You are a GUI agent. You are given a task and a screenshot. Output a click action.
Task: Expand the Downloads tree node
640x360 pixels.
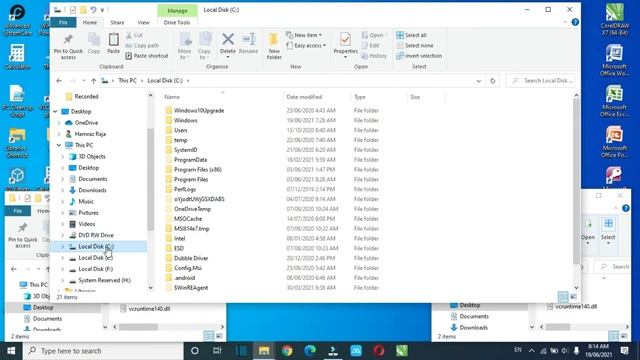[x=62, y=190]
